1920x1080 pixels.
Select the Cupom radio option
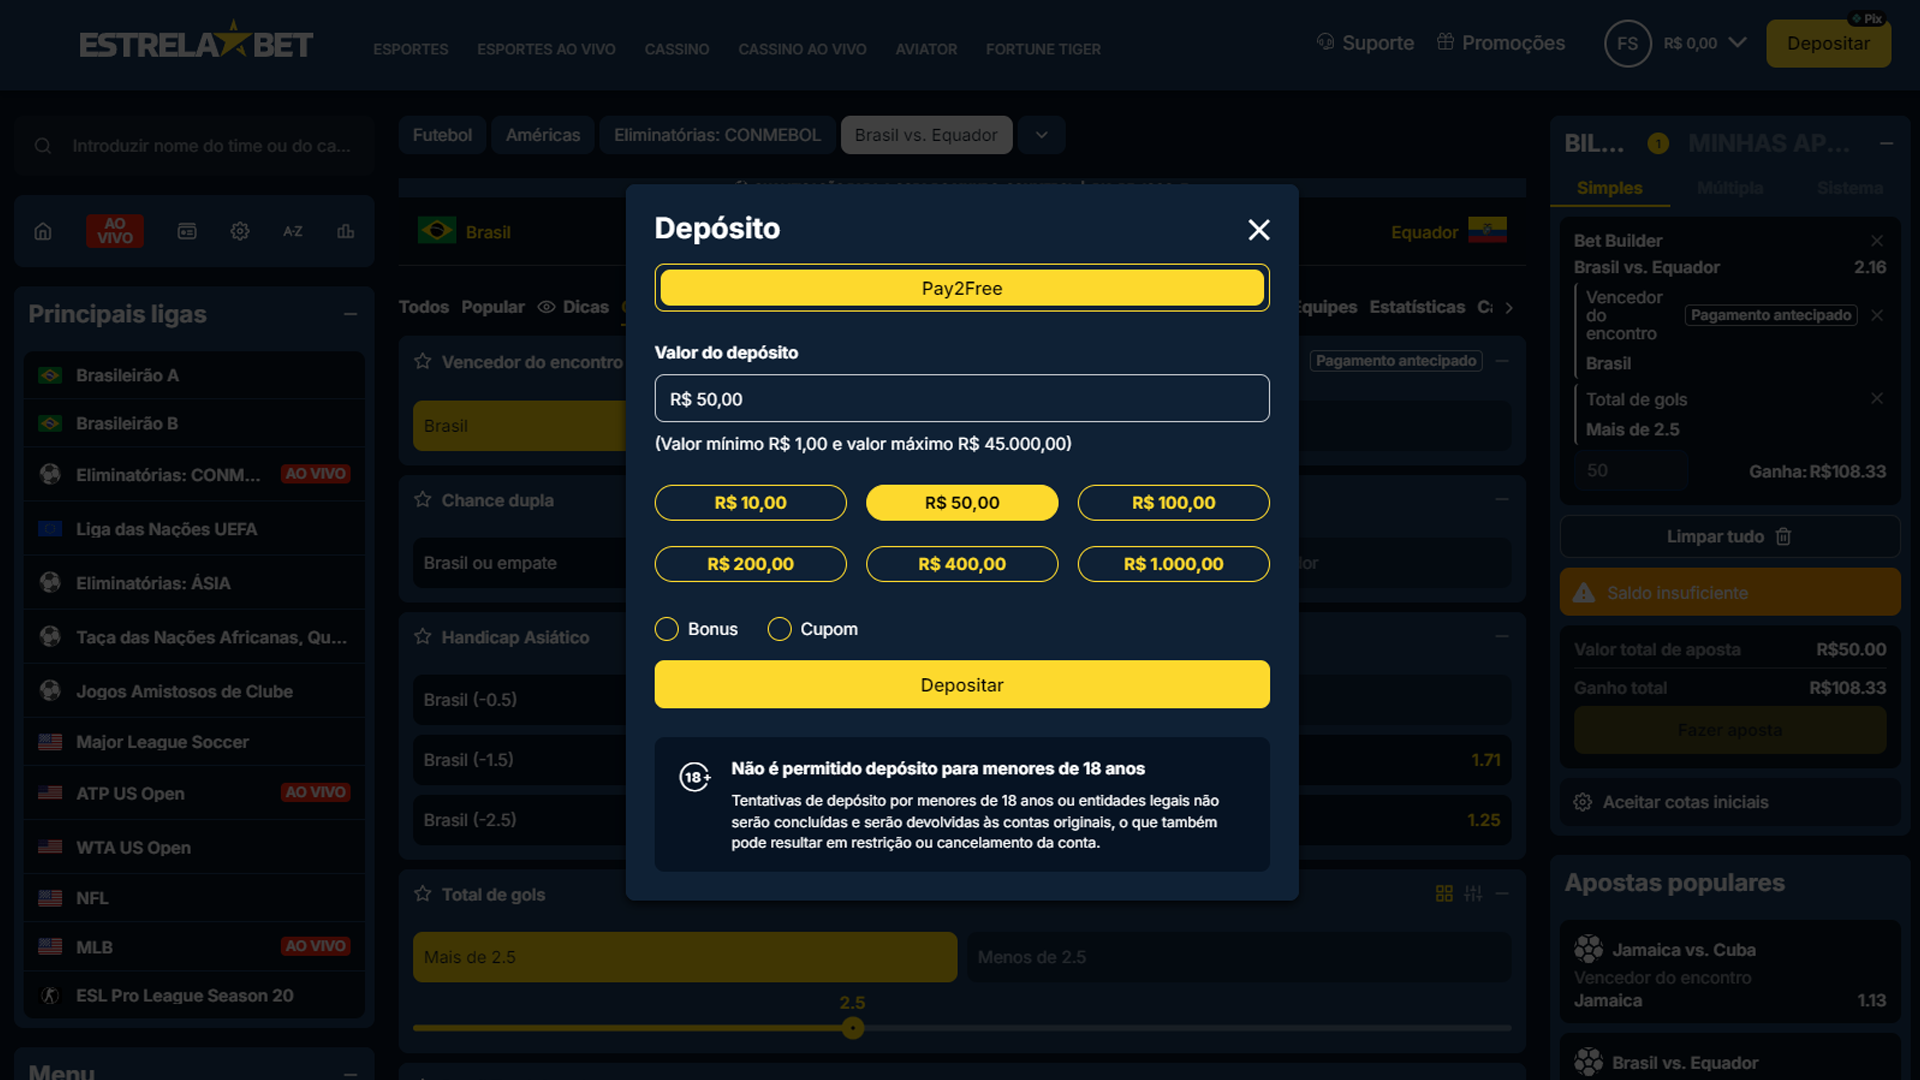[779, 629]
